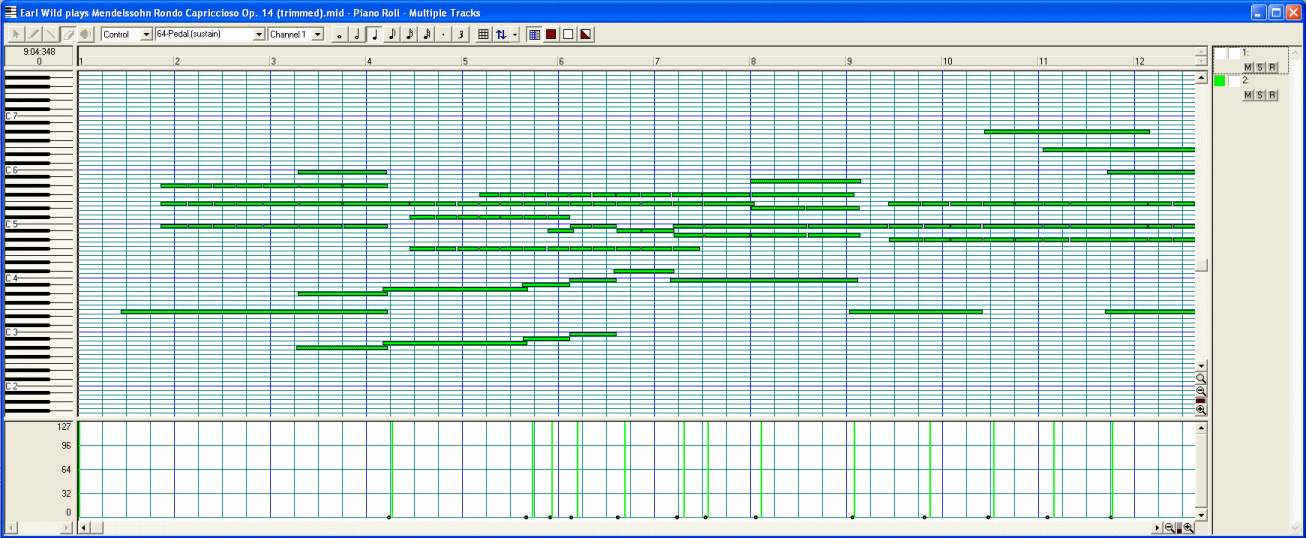Click vertical zoom in magnifier icon
Screen dimensions: 1306x538
(x=1201, y=410)
